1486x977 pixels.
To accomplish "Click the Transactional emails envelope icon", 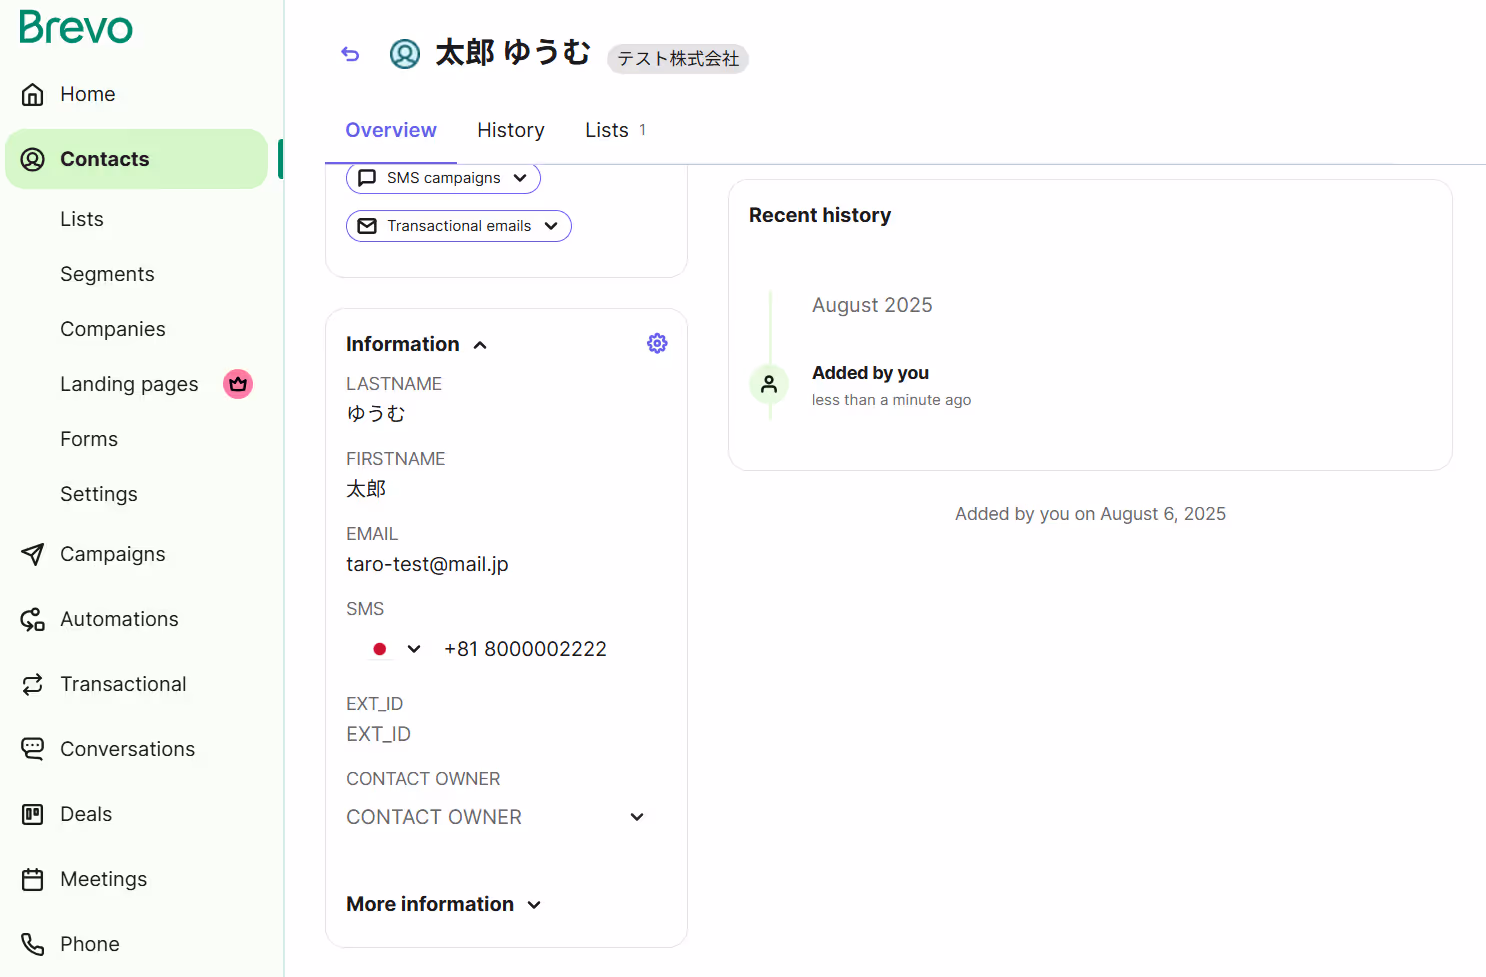I will [x=367, y=226].
